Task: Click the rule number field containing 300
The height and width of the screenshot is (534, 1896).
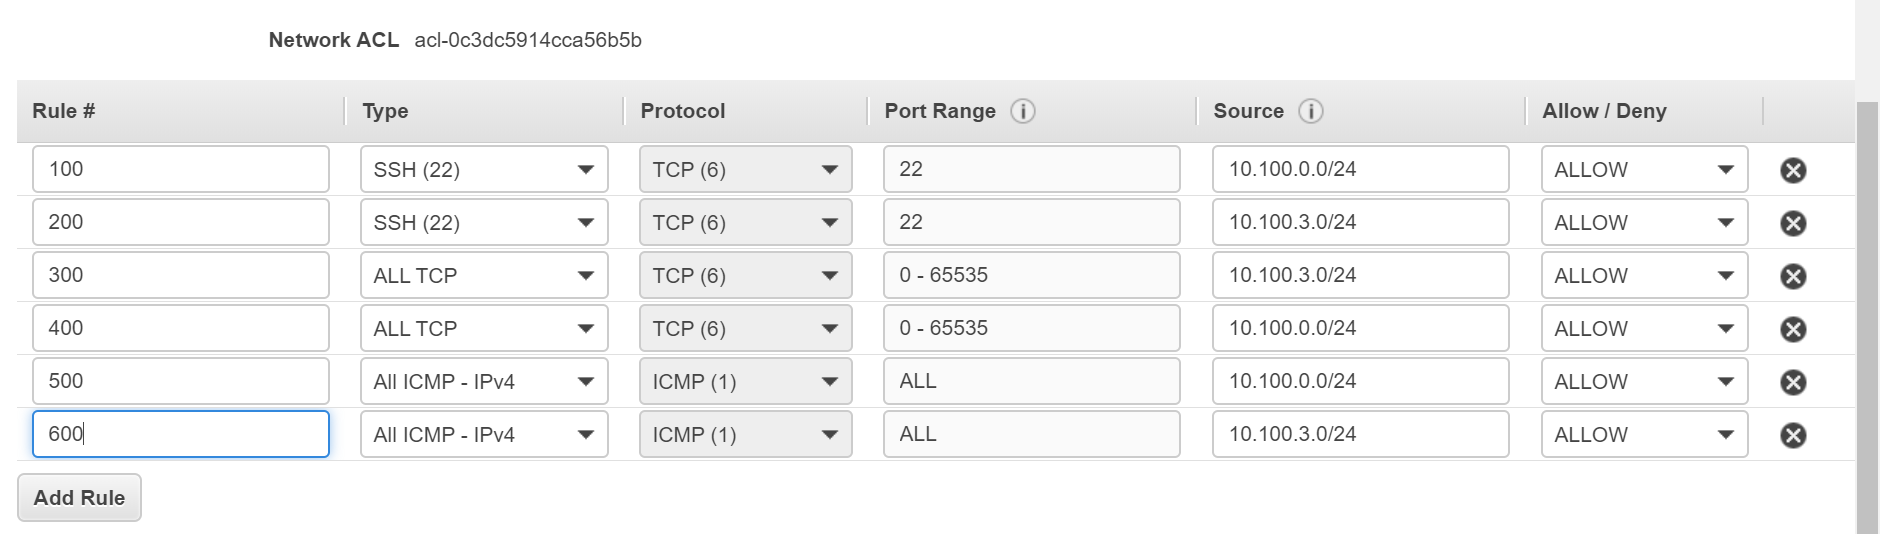Action: 181,275
